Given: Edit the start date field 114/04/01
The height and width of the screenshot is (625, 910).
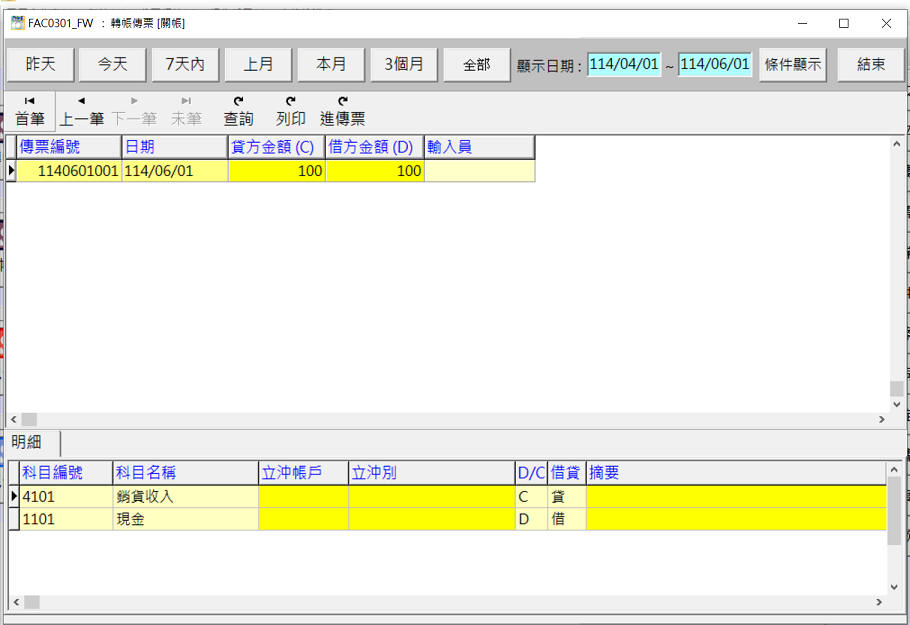Looking at the screenshot, I should tap(624, 64).
